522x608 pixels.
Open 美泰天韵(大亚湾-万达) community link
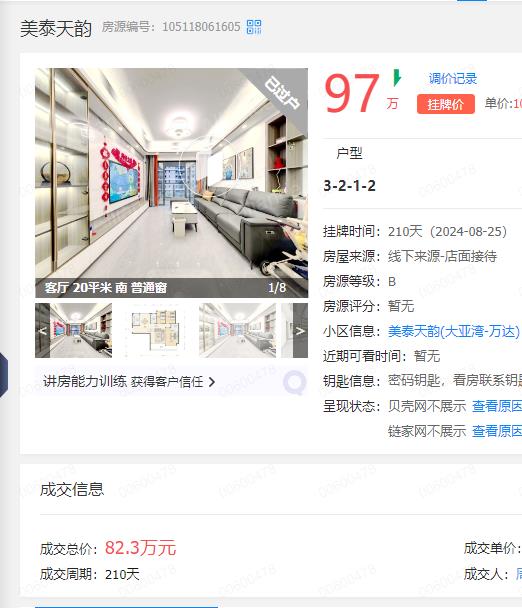[x=454, y=332]
